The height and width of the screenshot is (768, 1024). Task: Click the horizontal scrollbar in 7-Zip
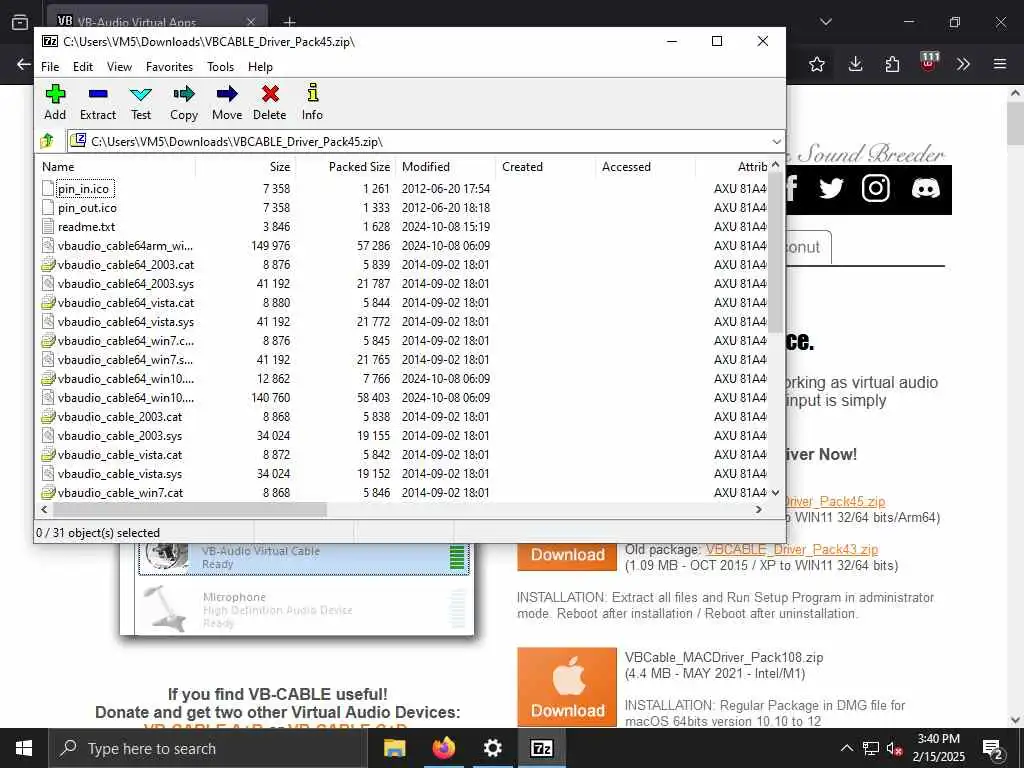pyautogui.click(x=189, y=509)
